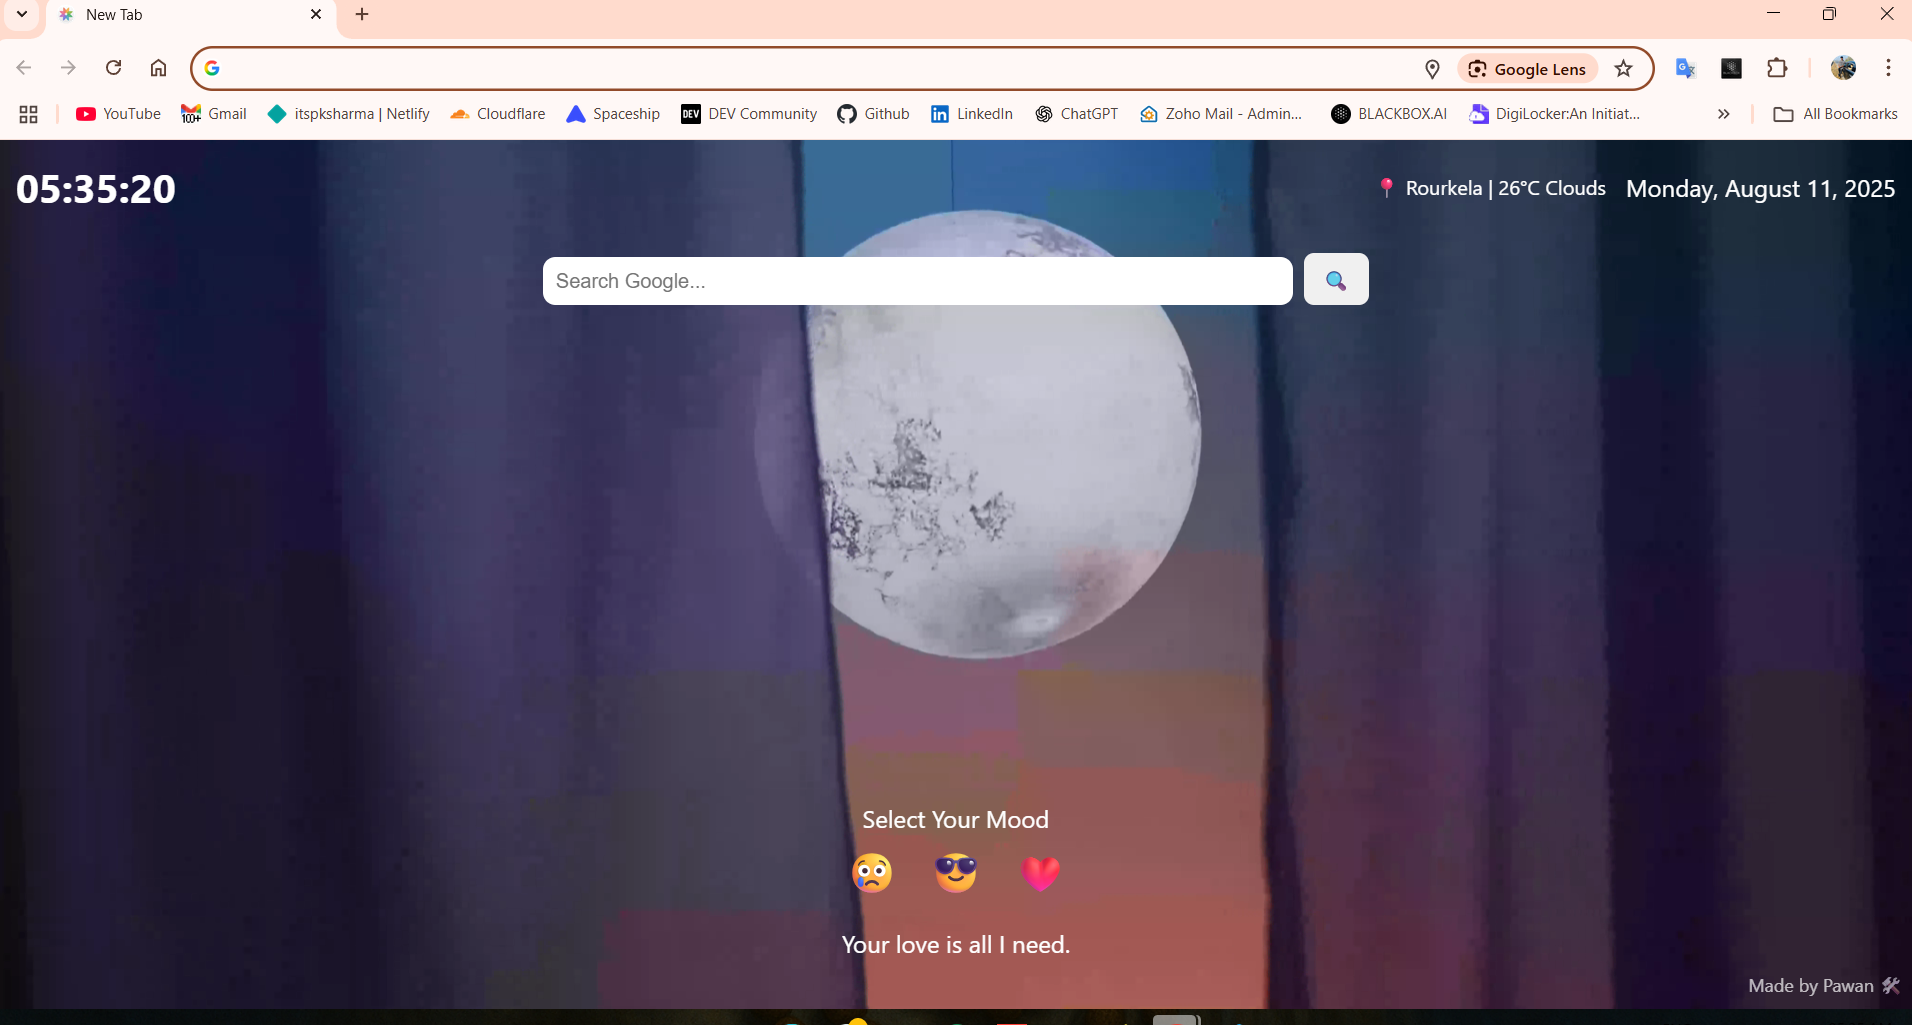Open the Google Translate page translation icon
The height and width of the screenshot is (1025, 1912).
pos(1686,68)
